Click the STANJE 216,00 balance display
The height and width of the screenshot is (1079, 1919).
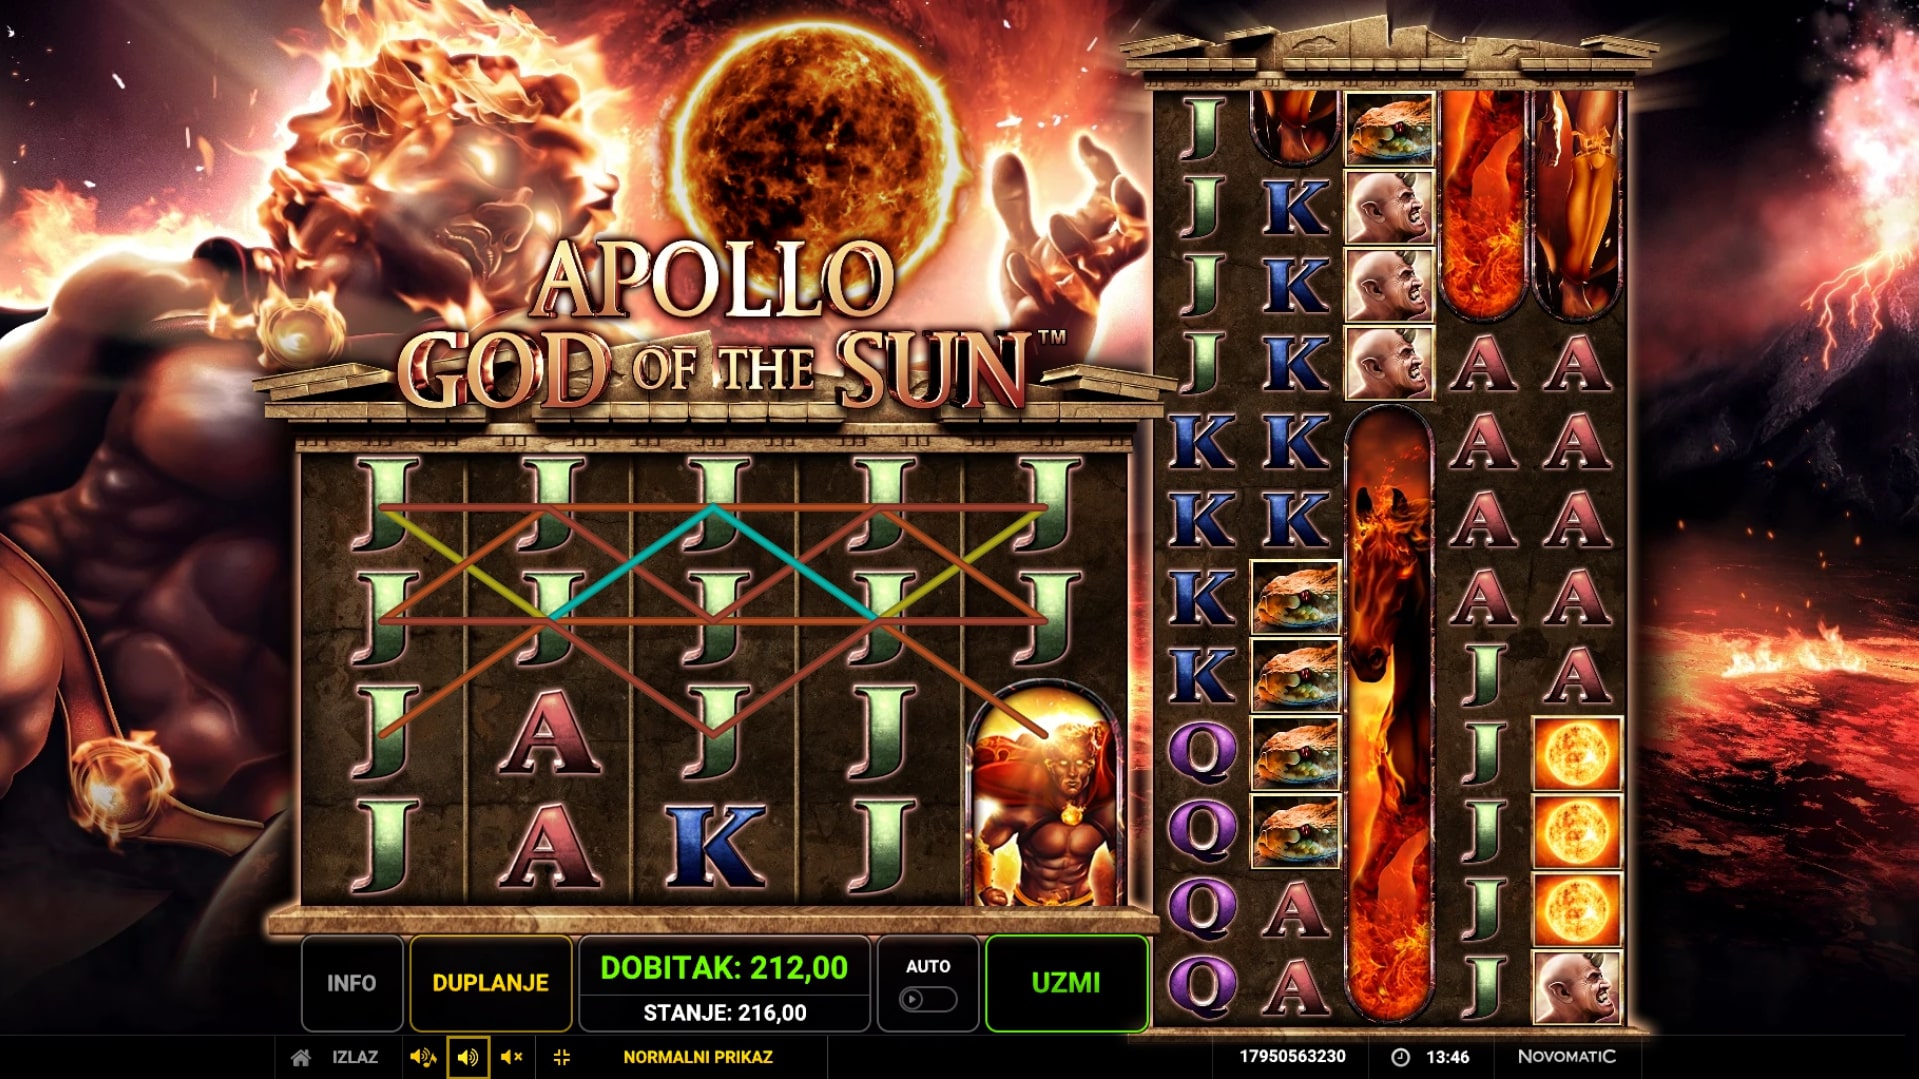(724, 1013)
